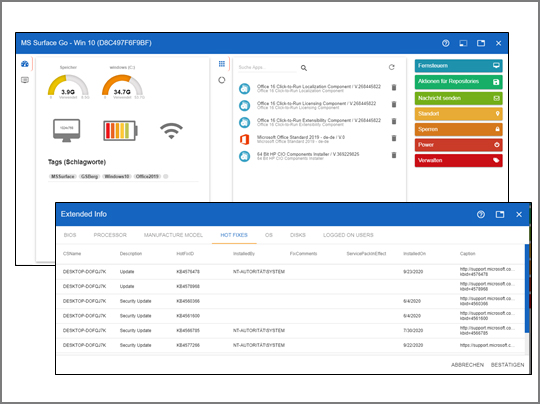This screenshot has height=404, width=540.
Task: Switch to the OS tab
Action: click(x=269, y=235)
